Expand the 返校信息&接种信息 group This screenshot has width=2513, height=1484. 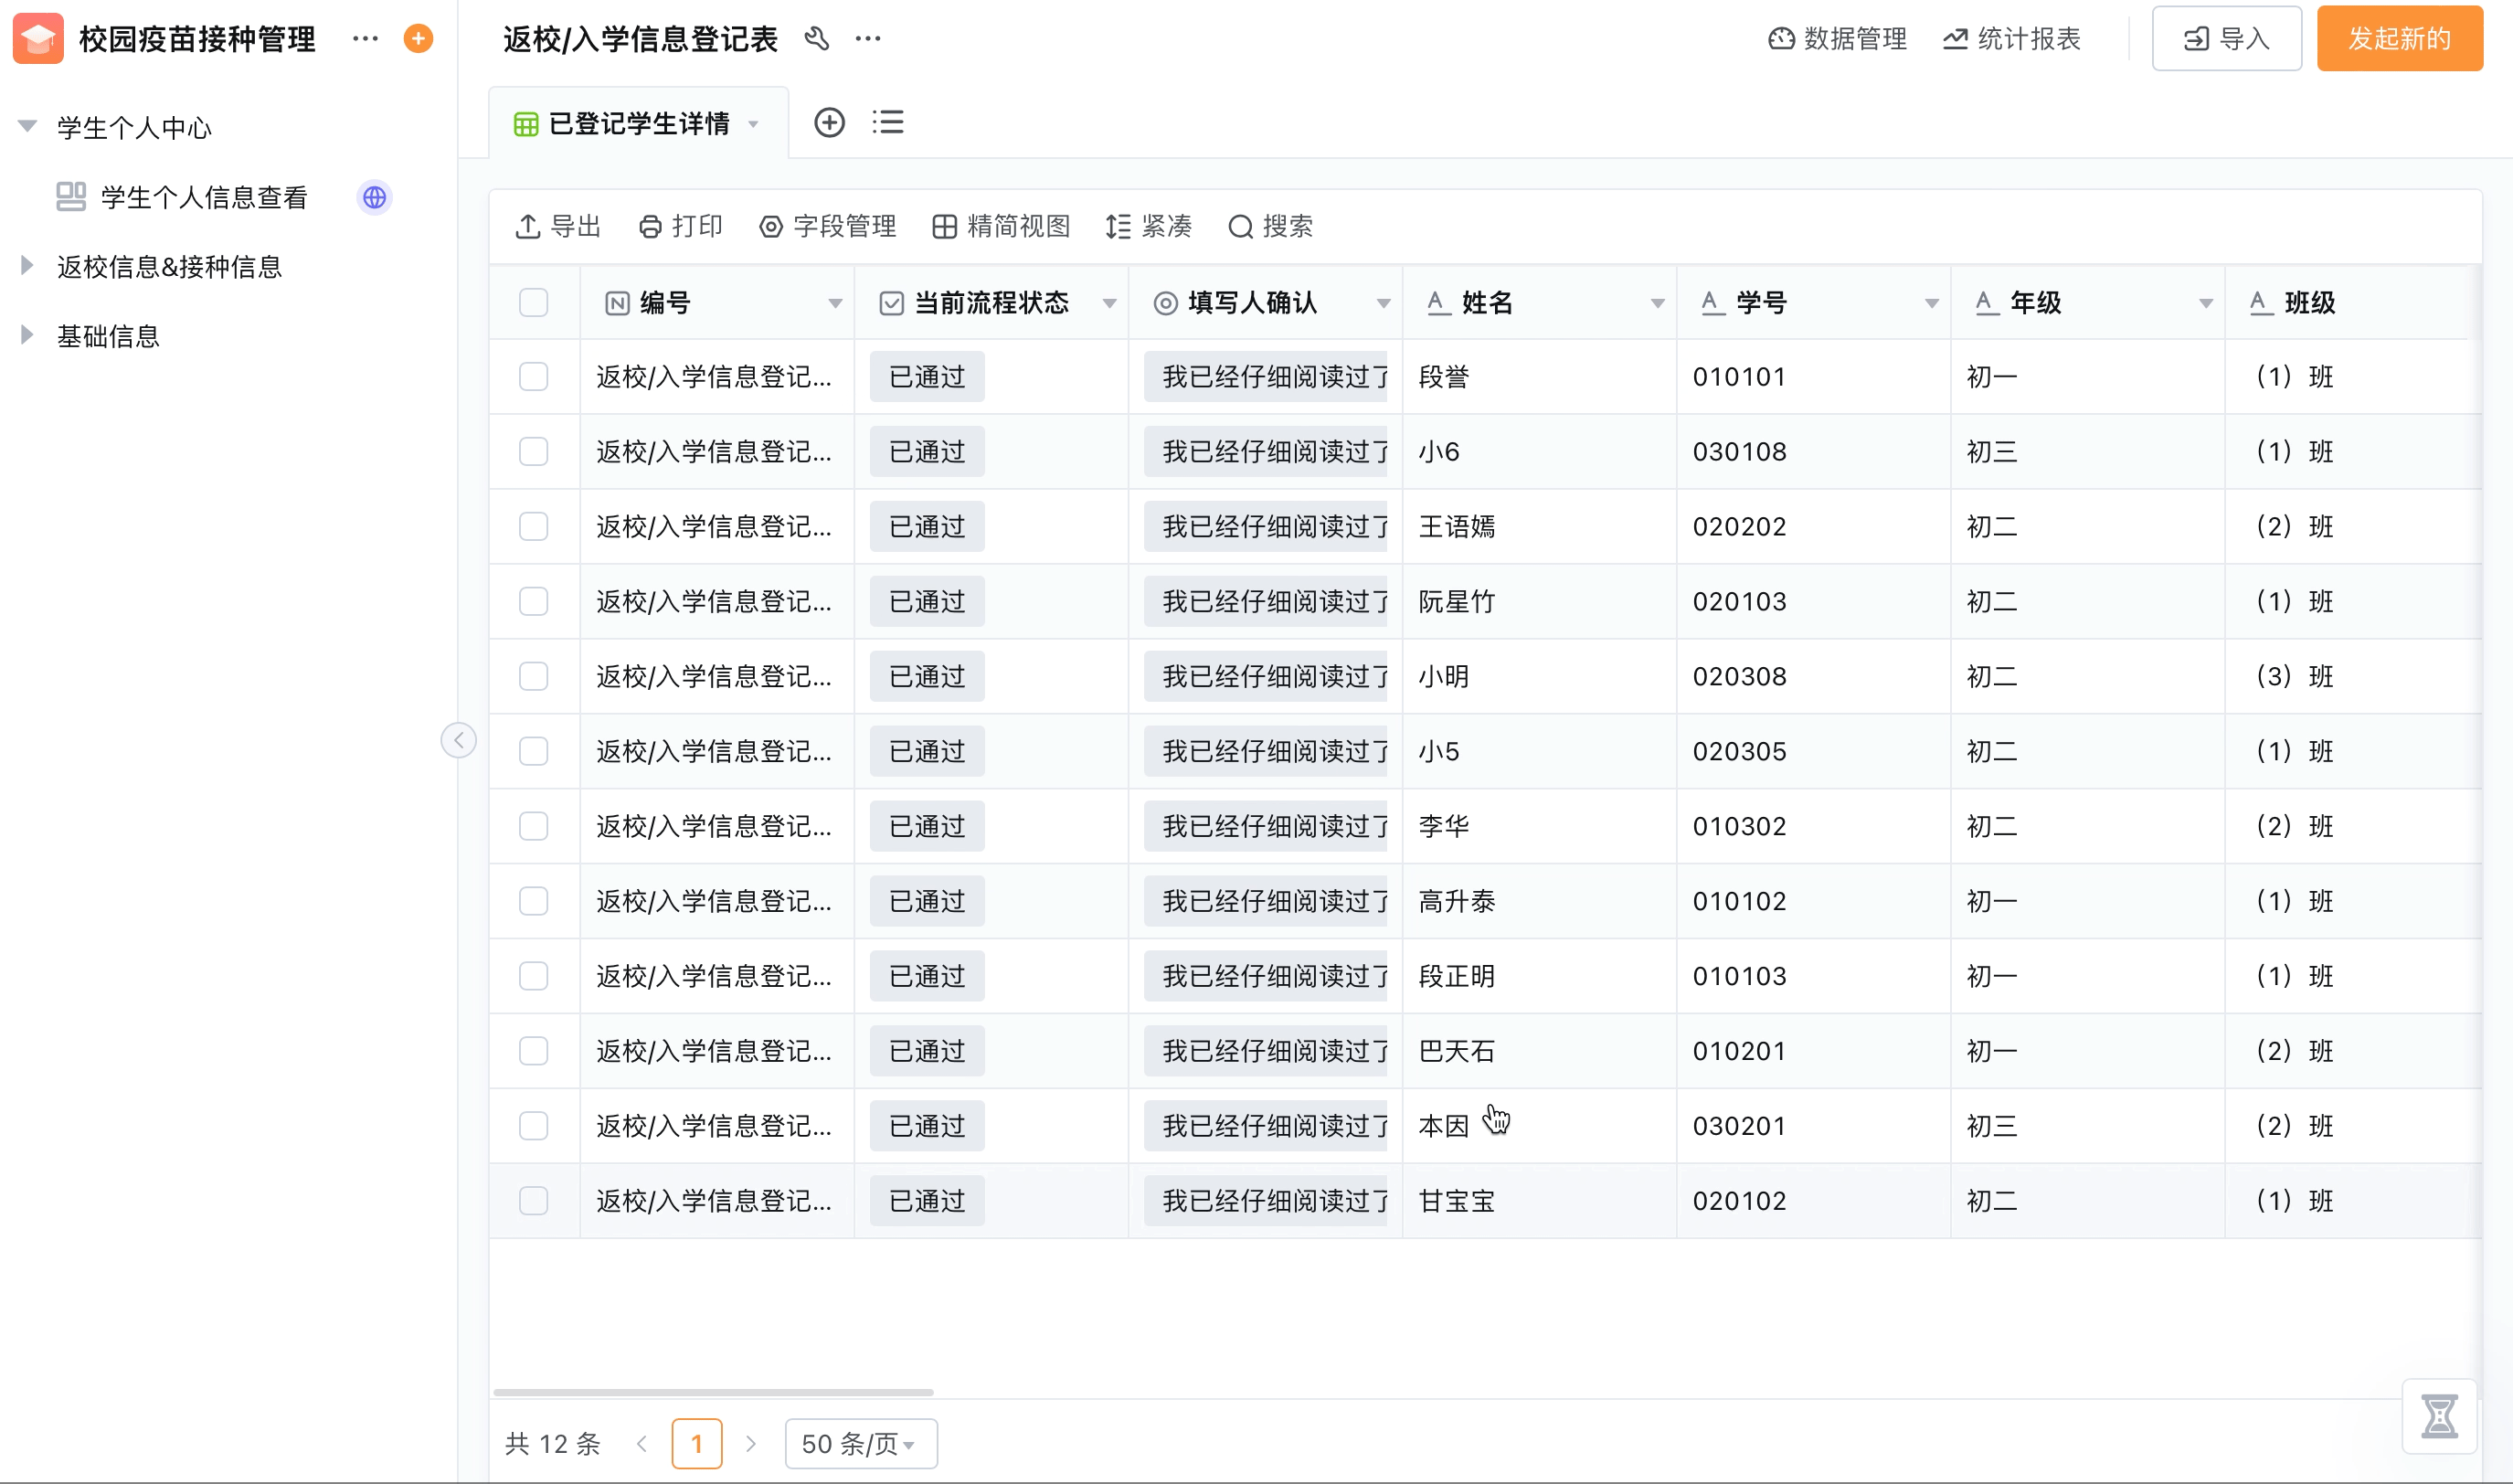pos(27,265)
